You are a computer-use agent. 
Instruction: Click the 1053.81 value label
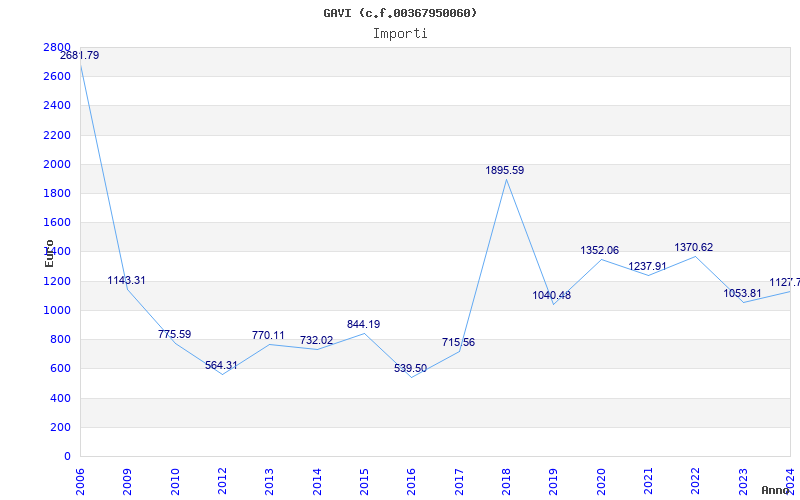tap(742, 294)
